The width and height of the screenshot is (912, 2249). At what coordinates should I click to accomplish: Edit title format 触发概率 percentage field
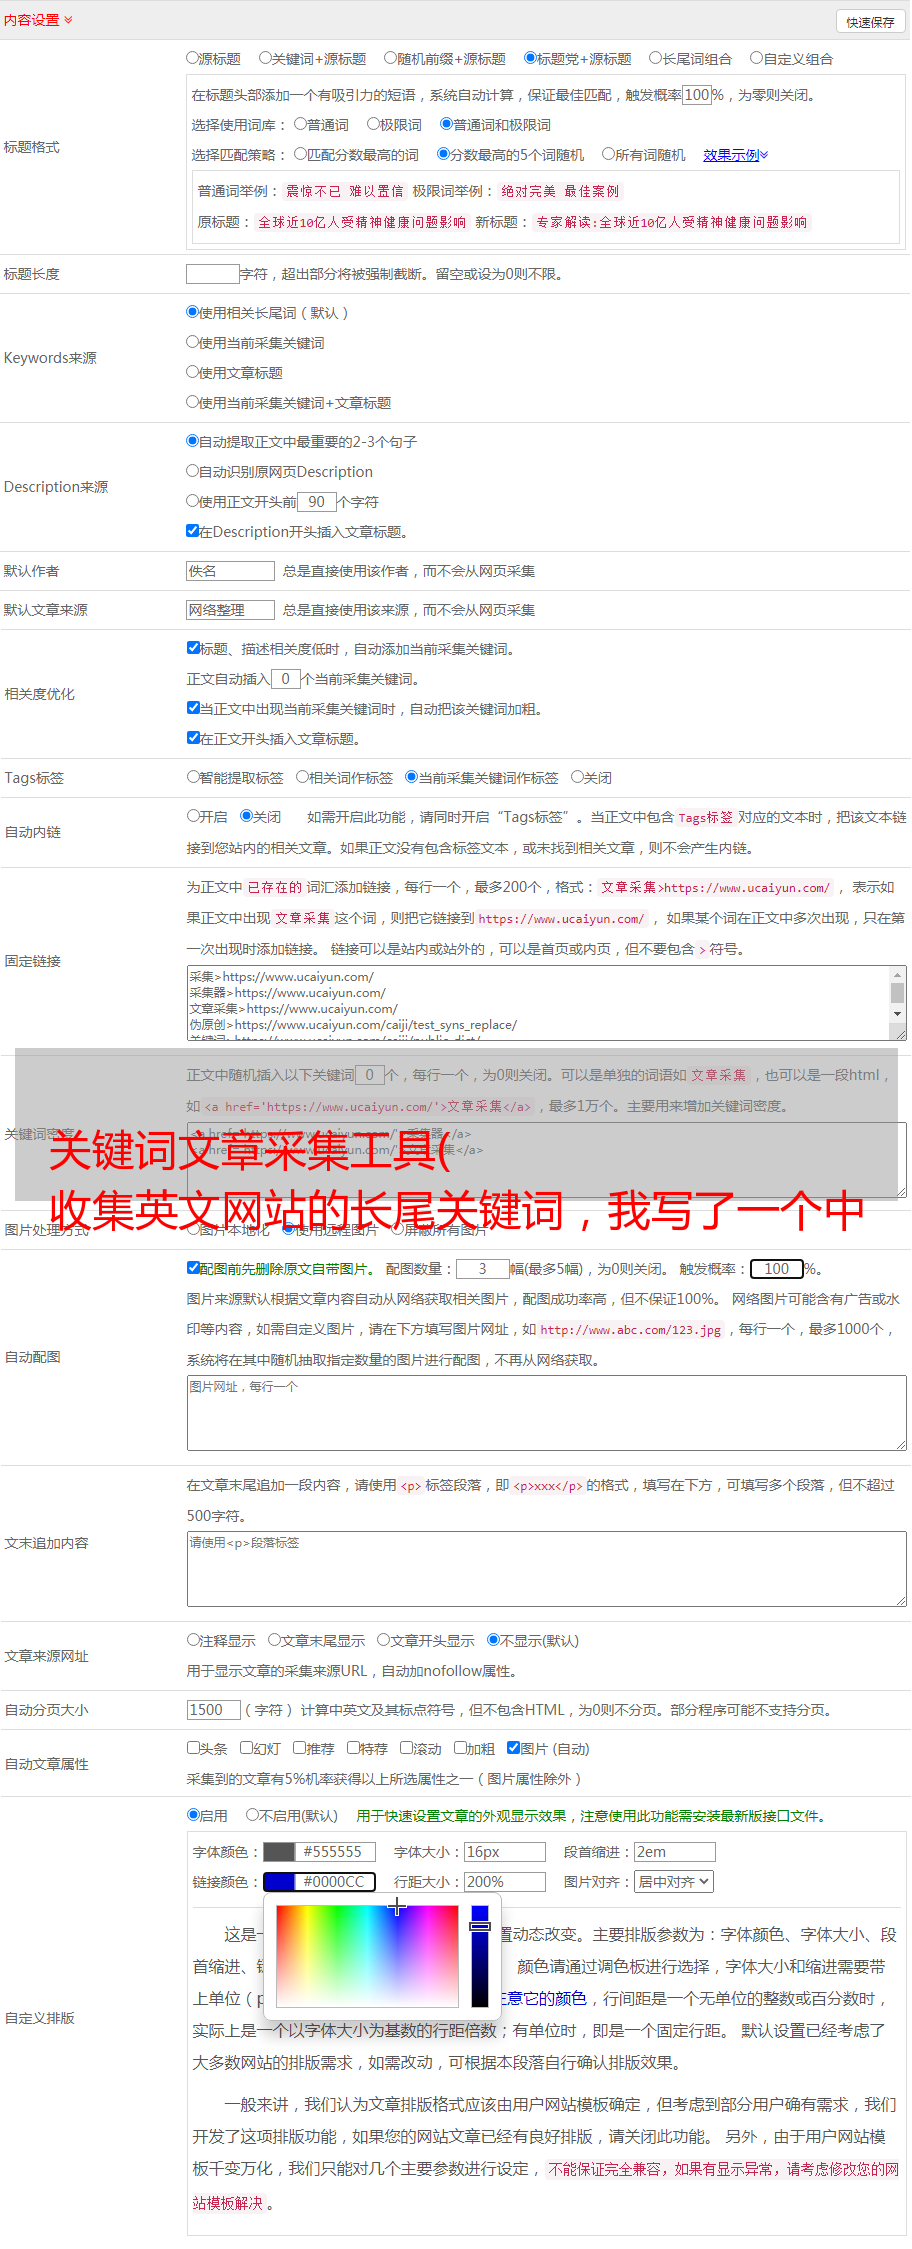pyautogui.click(x=696, y=95)
